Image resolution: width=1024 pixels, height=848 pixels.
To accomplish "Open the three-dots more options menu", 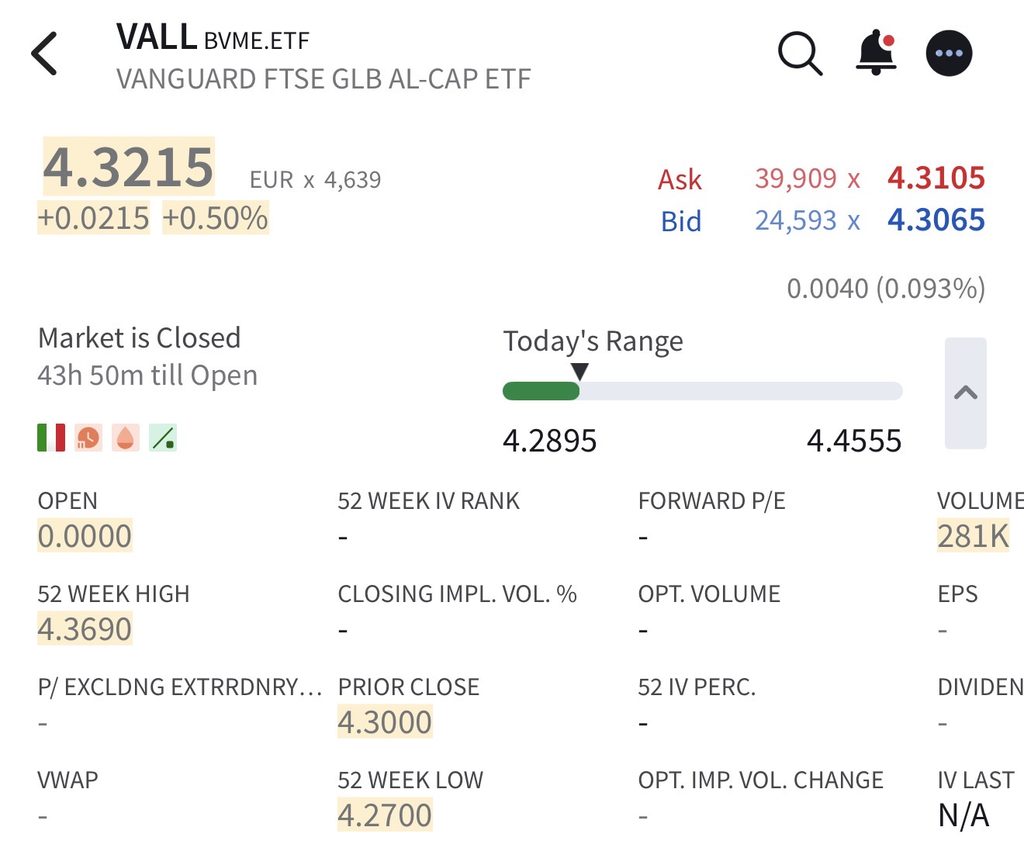I will coord(949,53).
